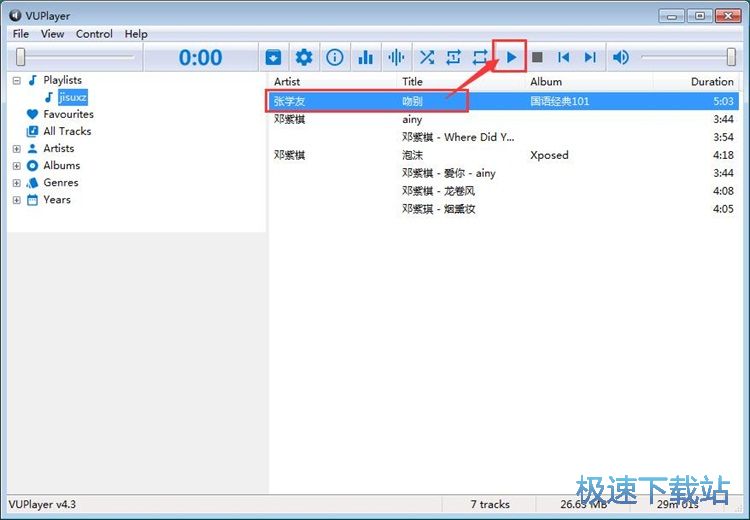
Task: Toggle repeat playlist mode
Action: tap(480, 57)
